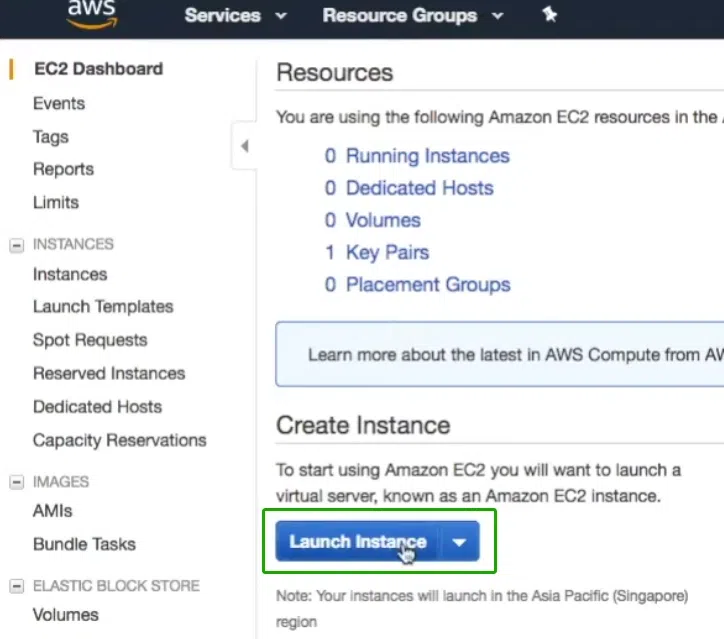Collapse the IMAGES sidebar section
Screen dimensions: 724x639
point(16,482)
